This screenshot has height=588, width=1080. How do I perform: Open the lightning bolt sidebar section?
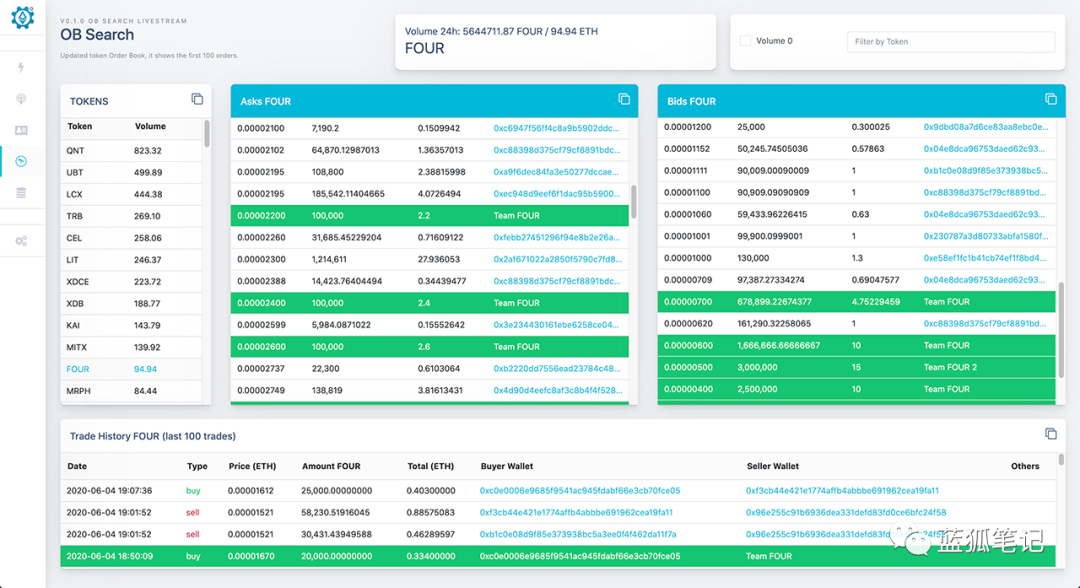[21, 68]
